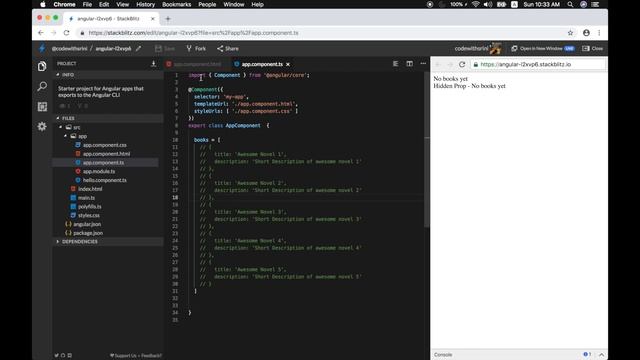Open the Project files sidebar icon

[x=42, y=66]
